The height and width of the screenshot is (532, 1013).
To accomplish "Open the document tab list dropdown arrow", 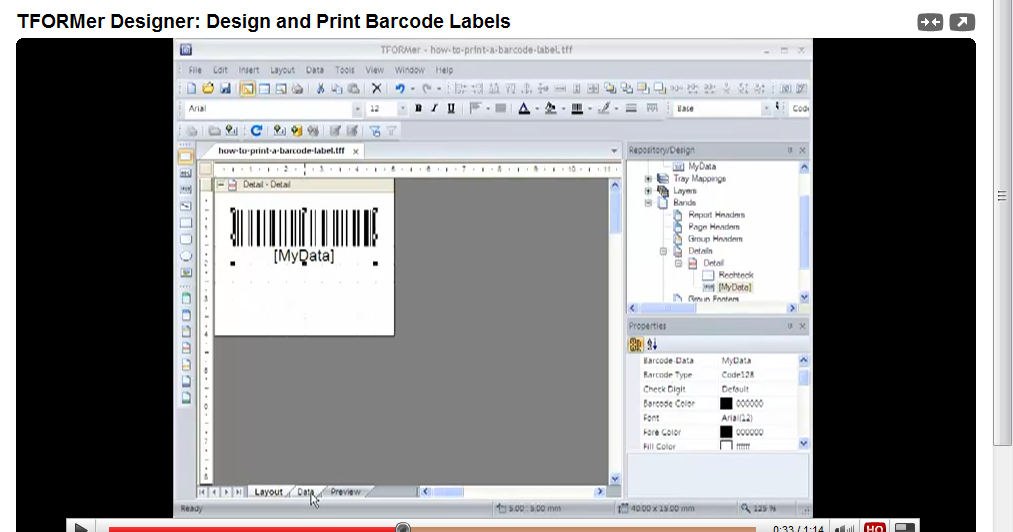I will tap(614, 151).
